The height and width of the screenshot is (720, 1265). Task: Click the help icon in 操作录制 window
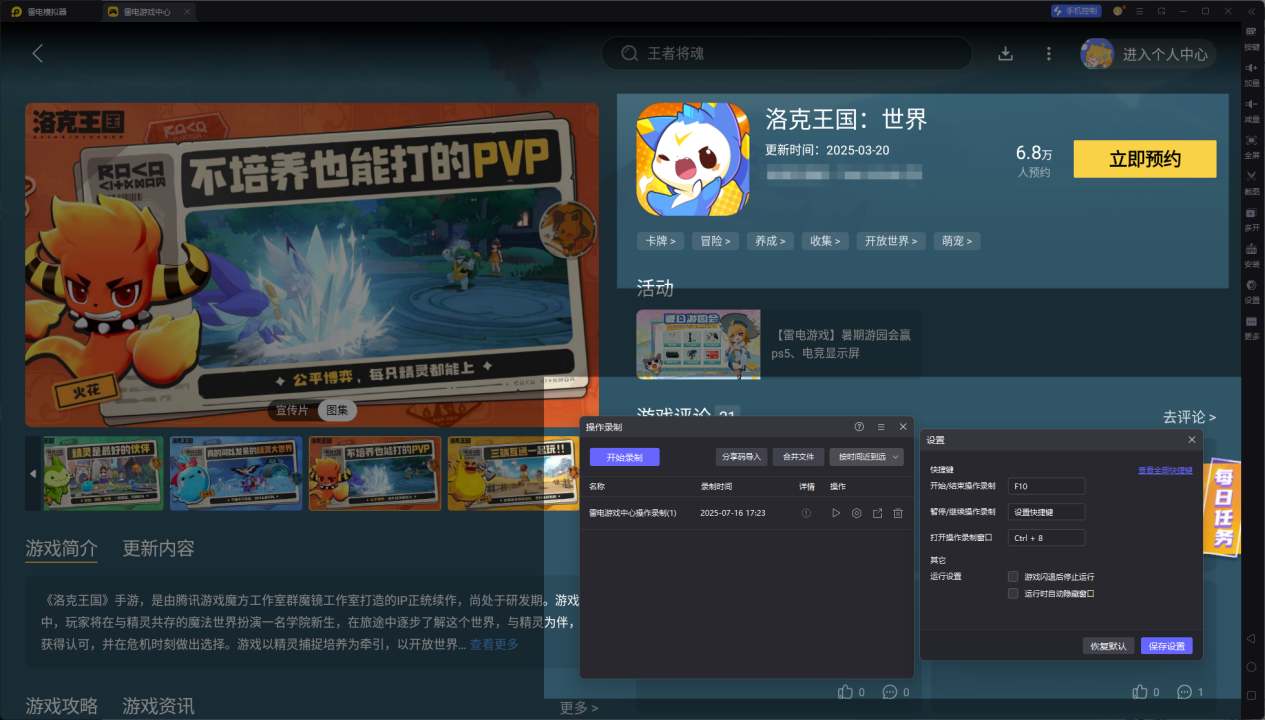tap(859, 426)
